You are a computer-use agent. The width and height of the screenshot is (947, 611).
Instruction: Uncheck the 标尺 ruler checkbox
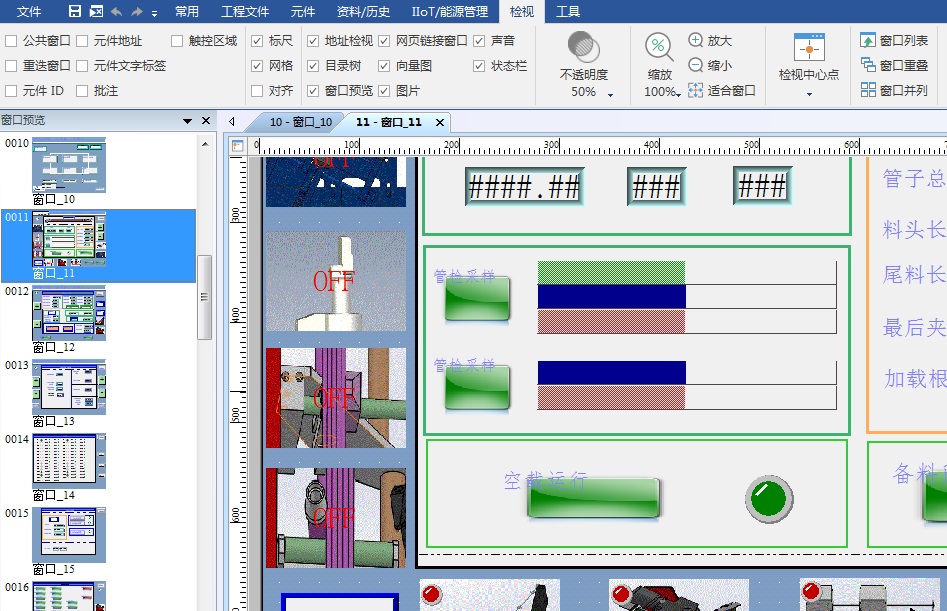click(x=257, y=41)
